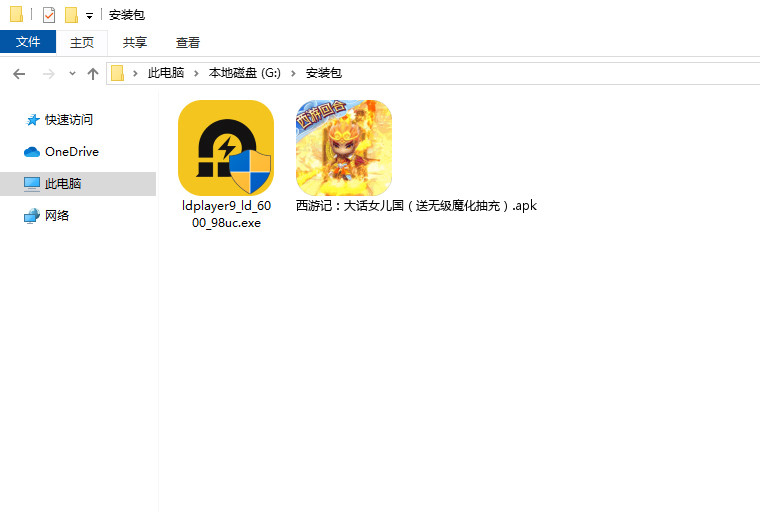This screenshot has width=760, height=512.
Task: Open the customize quick access toolbar dropdown
Action: [x=89, y=16]
